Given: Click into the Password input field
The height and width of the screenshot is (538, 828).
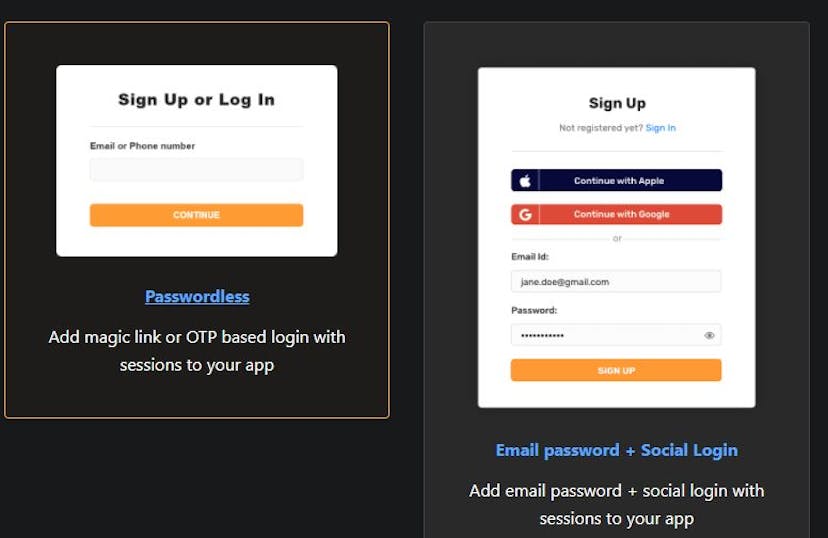Looking at the screenshot, I should pyautogui.click(x=606, y=335).
